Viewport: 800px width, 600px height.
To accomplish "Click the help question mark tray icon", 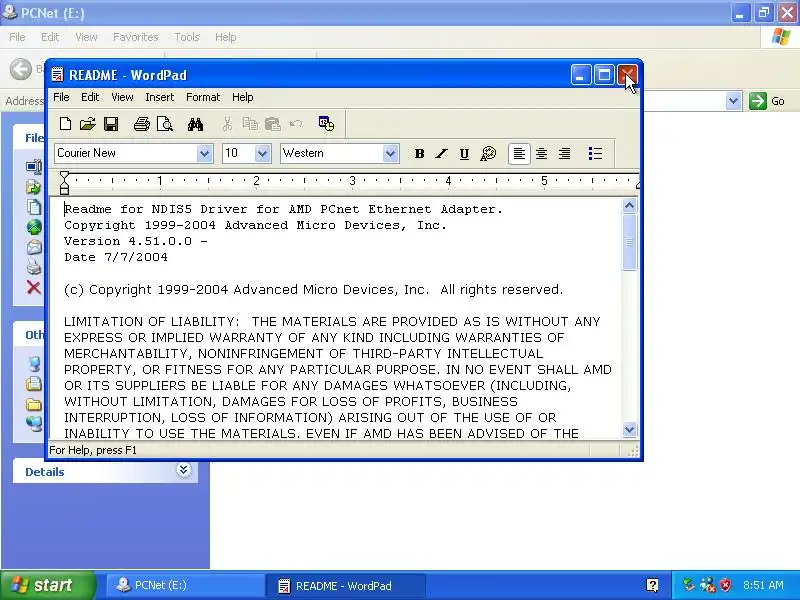I will point(652,585).
